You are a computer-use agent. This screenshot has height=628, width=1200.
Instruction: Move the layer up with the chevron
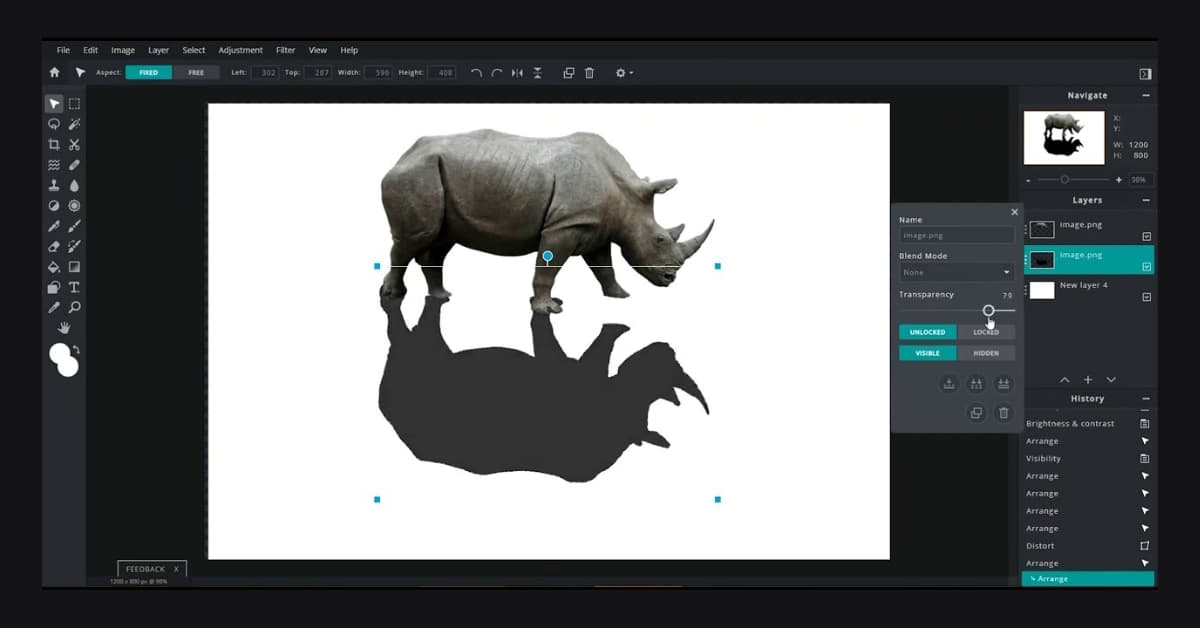[x=1064, y=380]
